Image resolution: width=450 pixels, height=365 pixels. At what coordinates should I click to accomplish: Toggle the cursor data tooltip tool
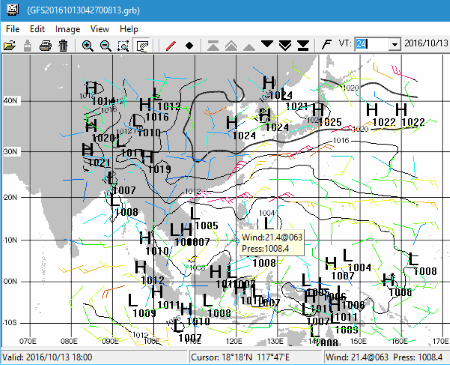(x=143, y=45)
